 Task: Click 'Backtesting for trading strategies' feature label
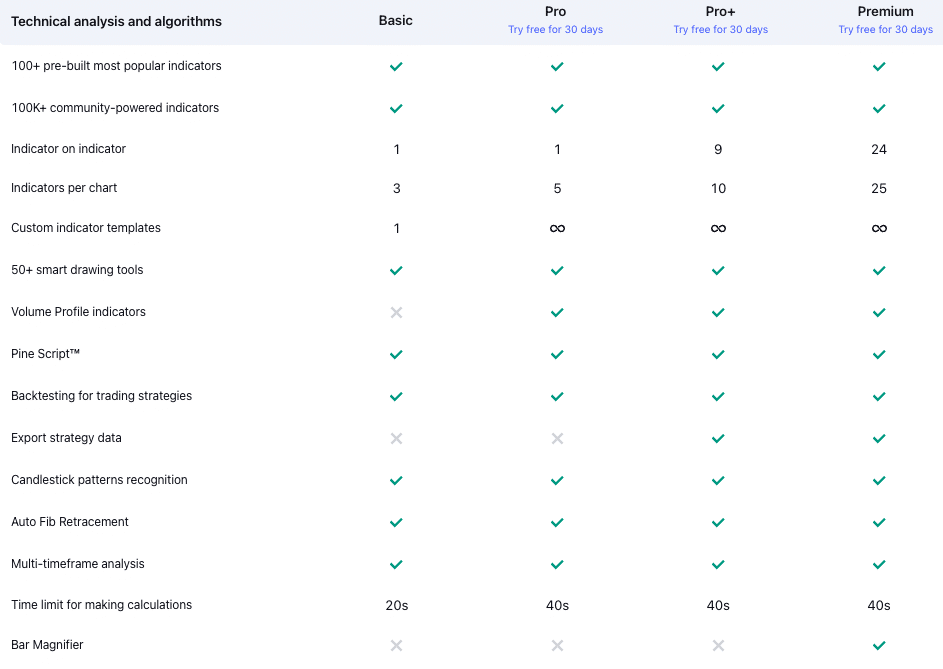pyautogui.click(x=101, y=396)
